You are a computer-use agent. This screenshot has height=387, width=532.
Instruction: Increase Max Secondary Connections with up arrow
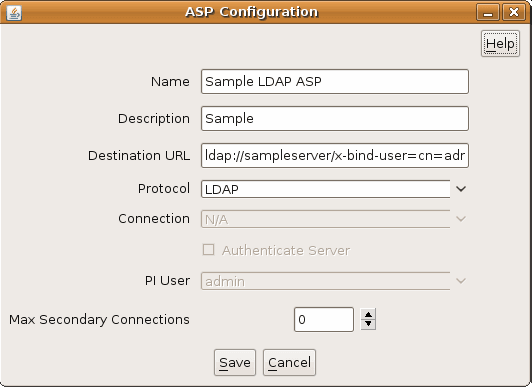tap(368, 314)
